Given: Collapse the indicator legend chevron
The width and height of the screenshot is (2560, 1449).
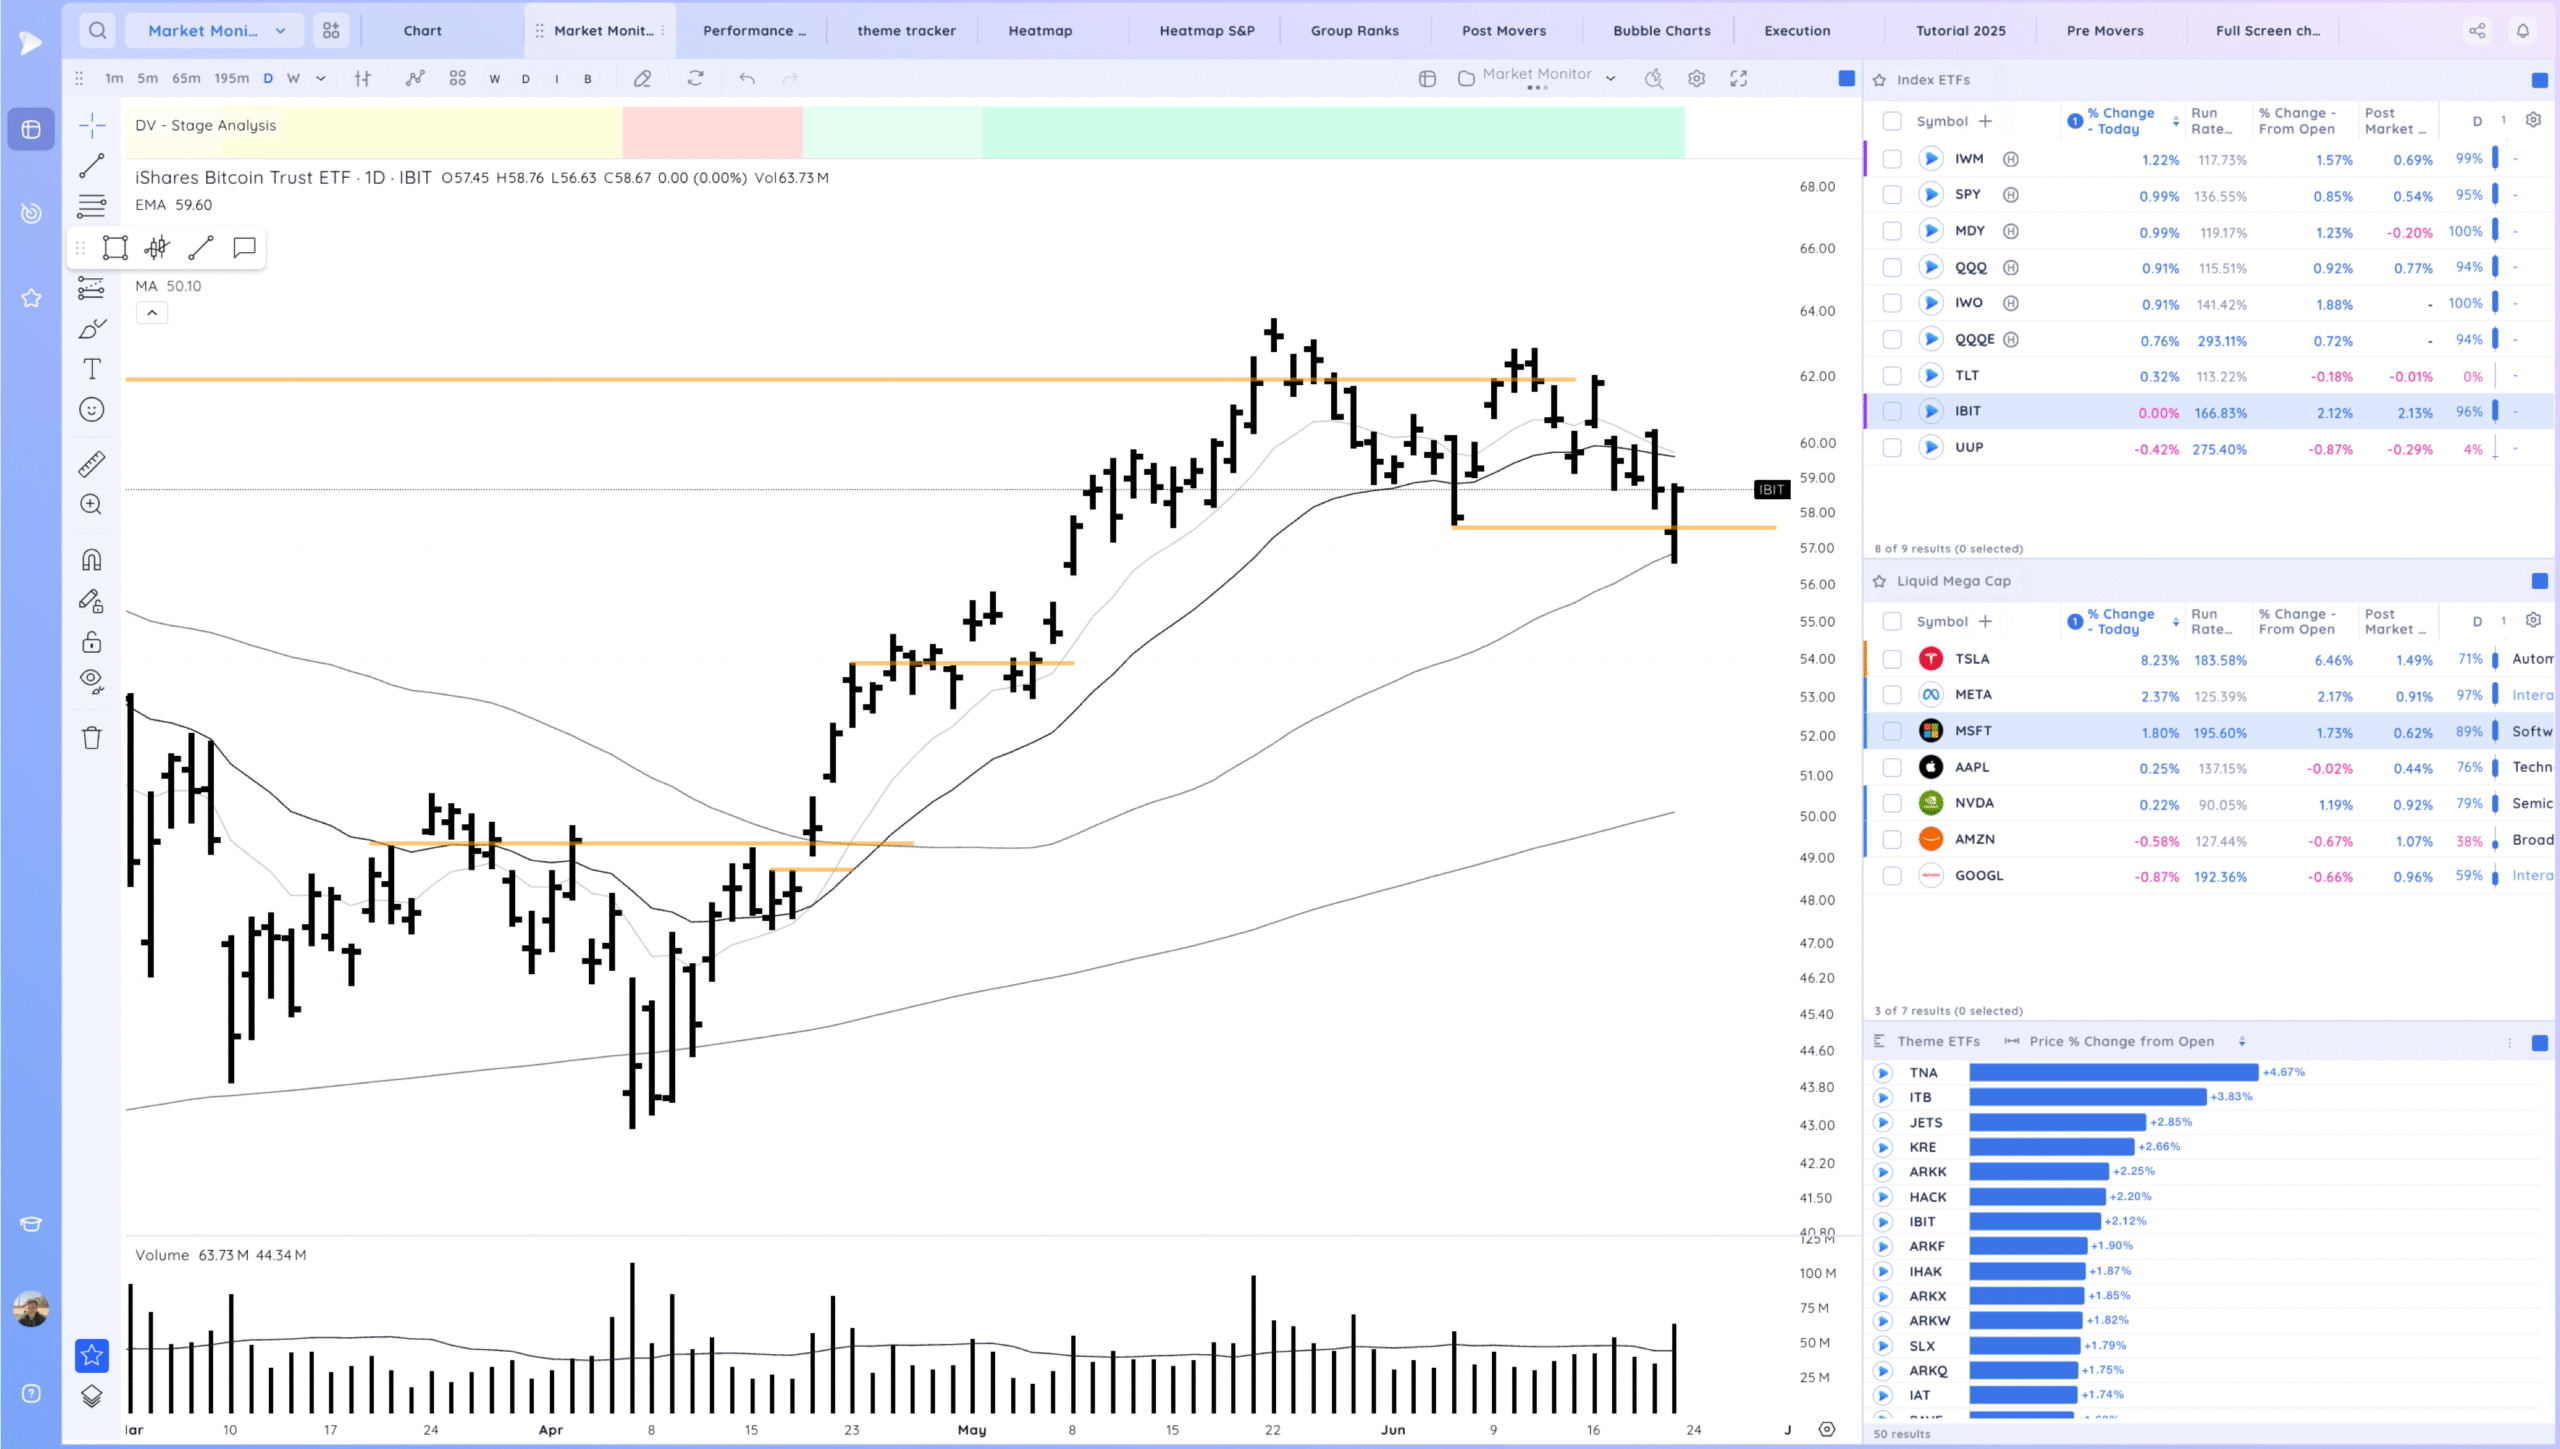Looking at the screenshot, I should [x=152, y=313].
